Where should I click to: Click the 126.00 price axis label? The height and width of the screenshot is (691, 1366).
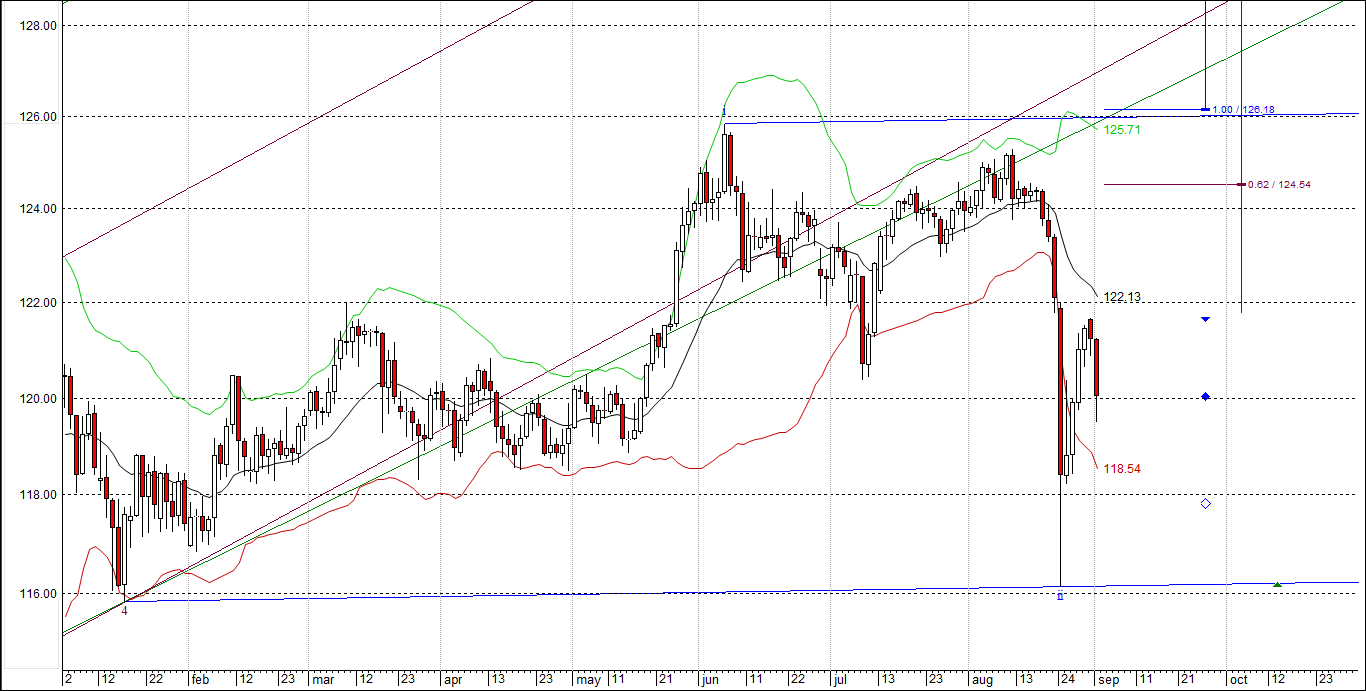tap(37, 116)
